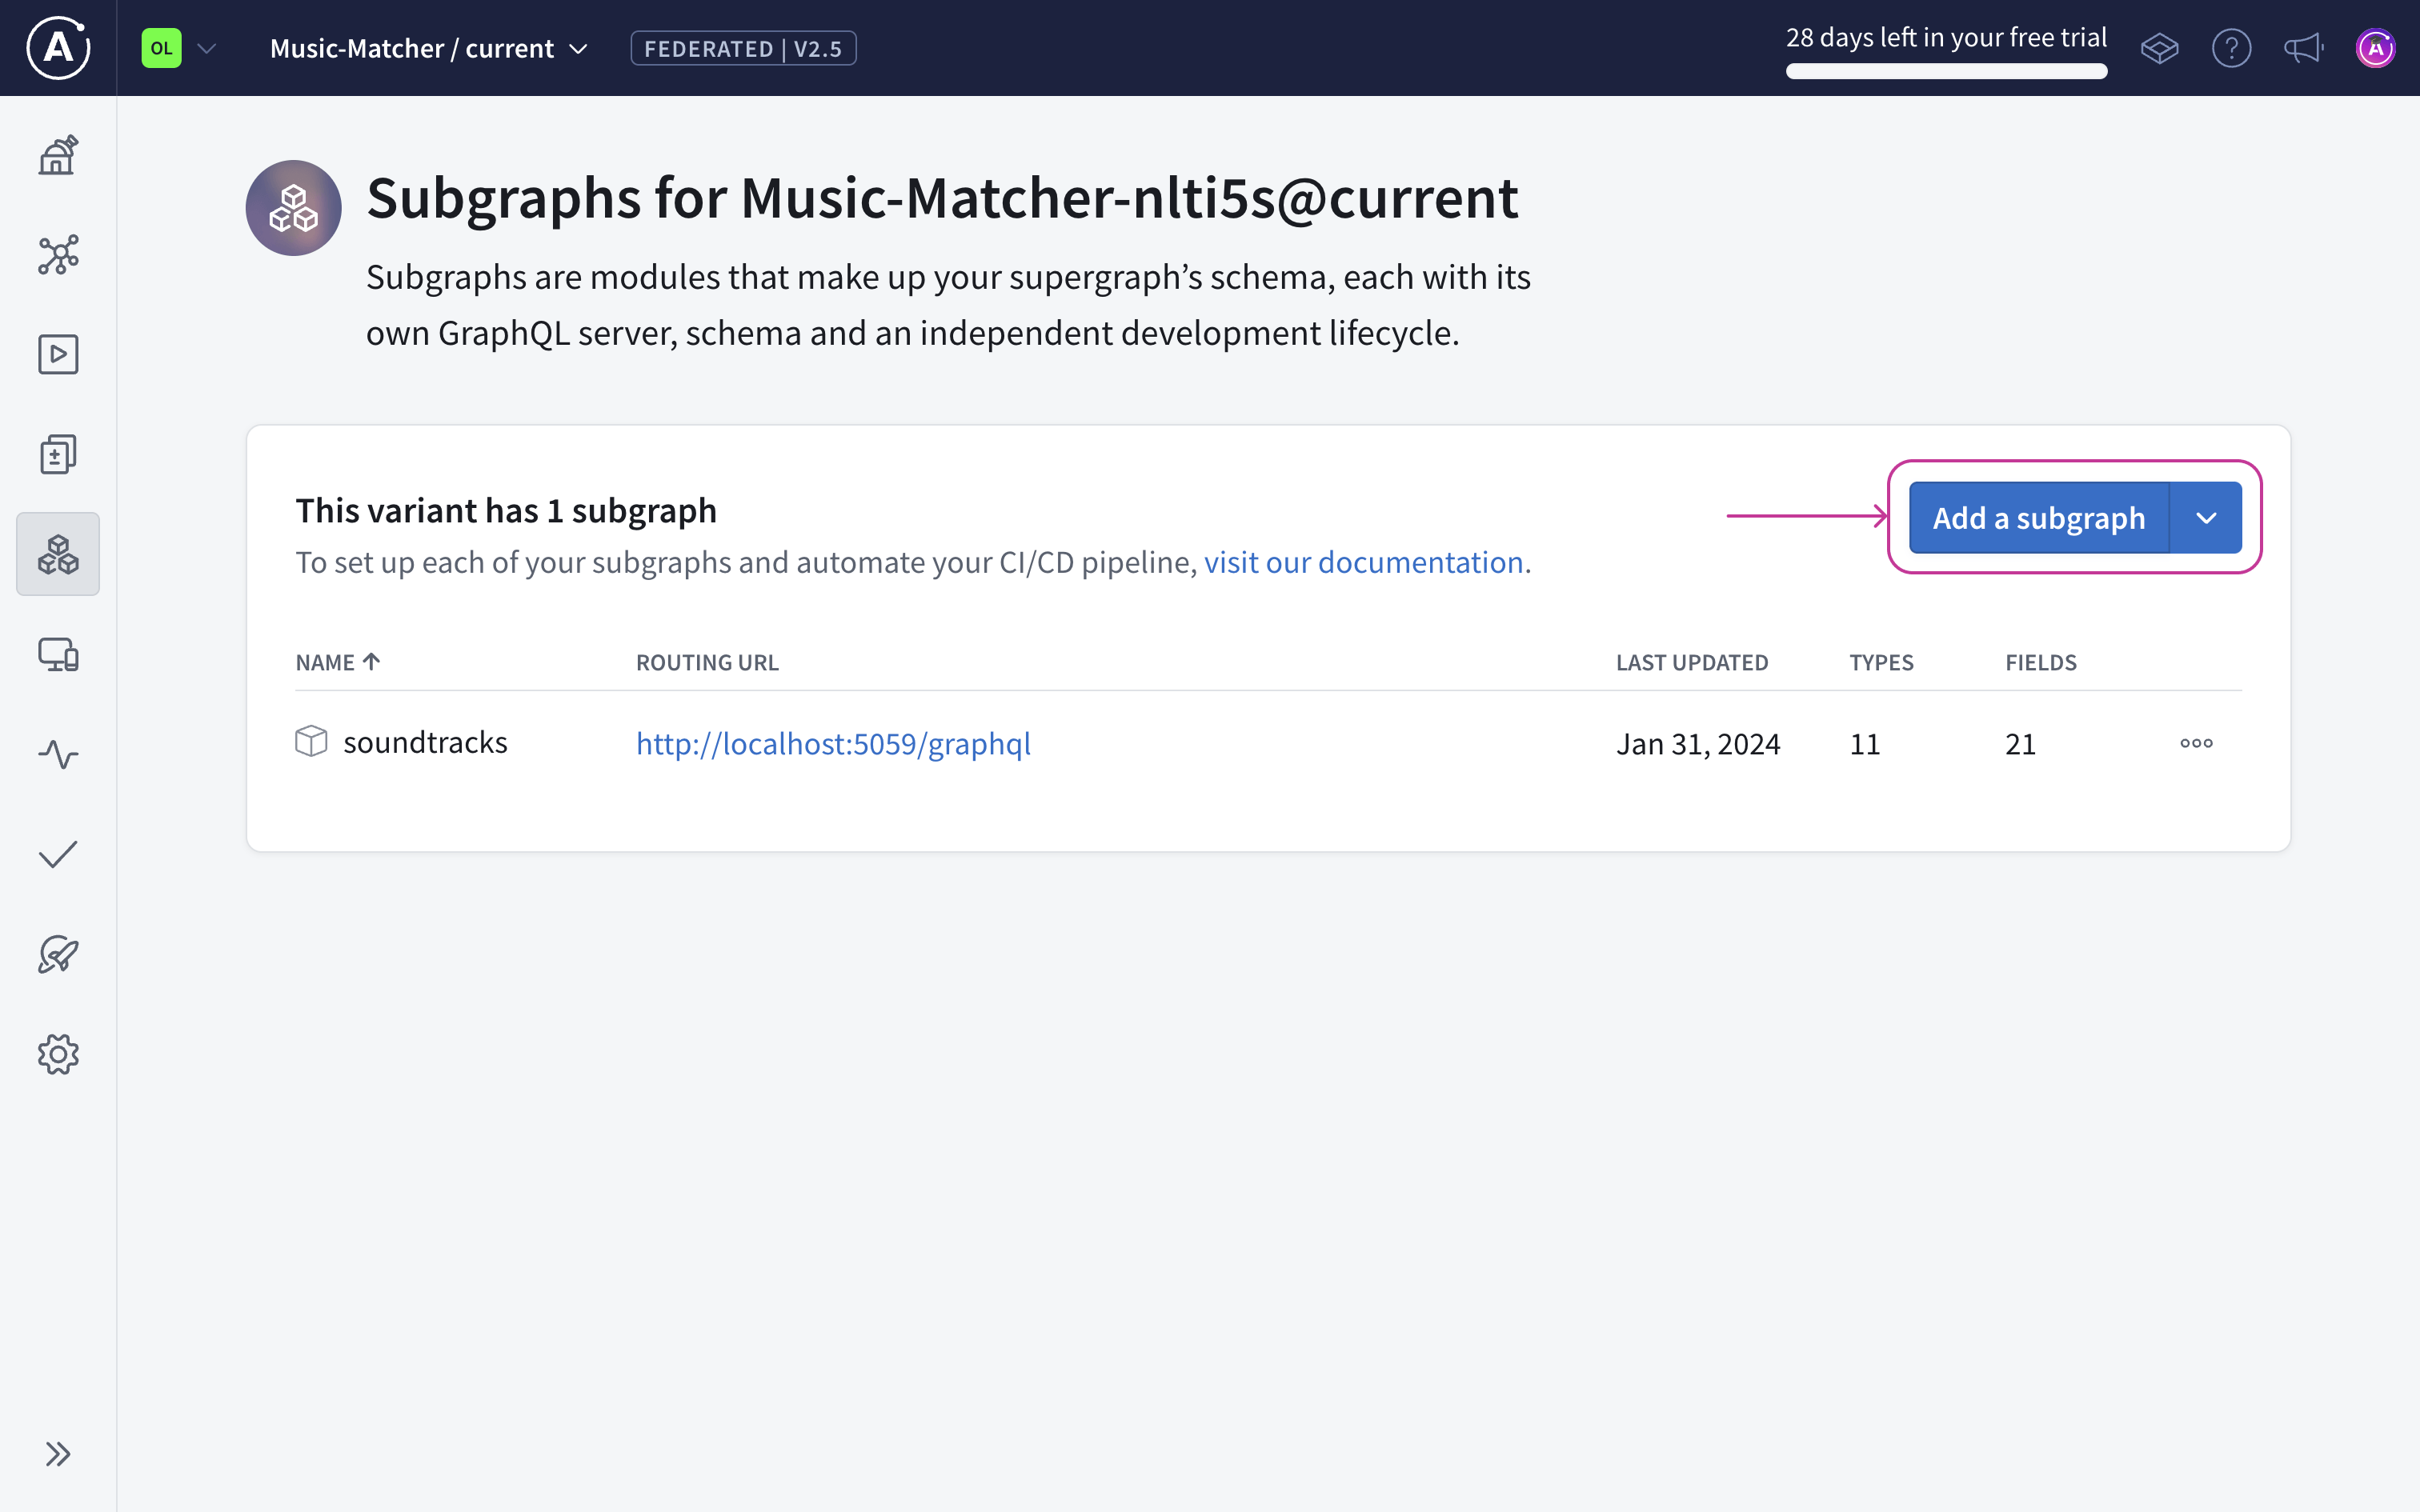Expand the Add a subgraph dropdown arrow
This screenshot has width=2420, height=1512.
[x=2206, y=517]
